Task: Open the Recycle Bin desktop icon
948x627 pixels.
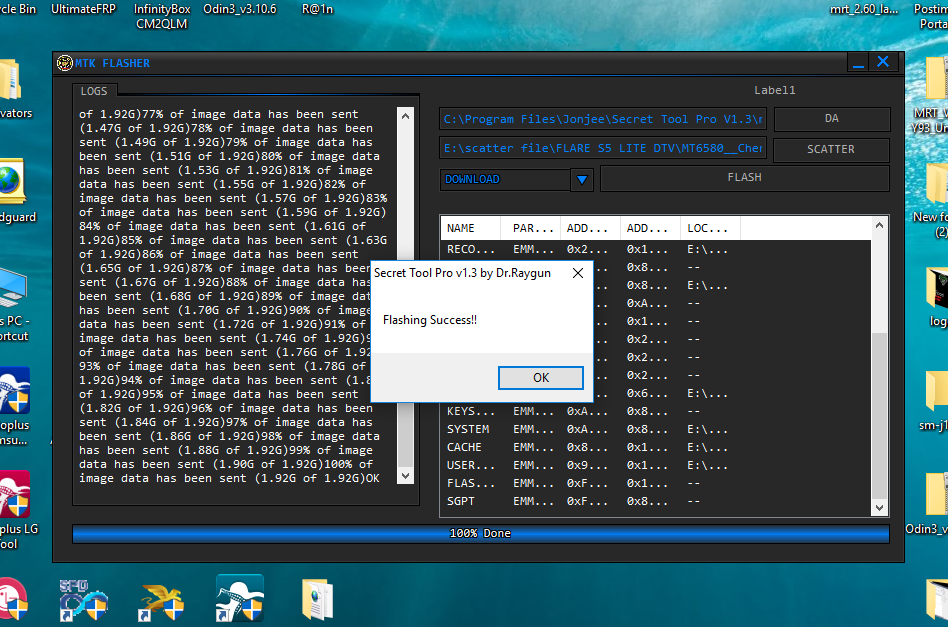Action: tap(18, 9)
